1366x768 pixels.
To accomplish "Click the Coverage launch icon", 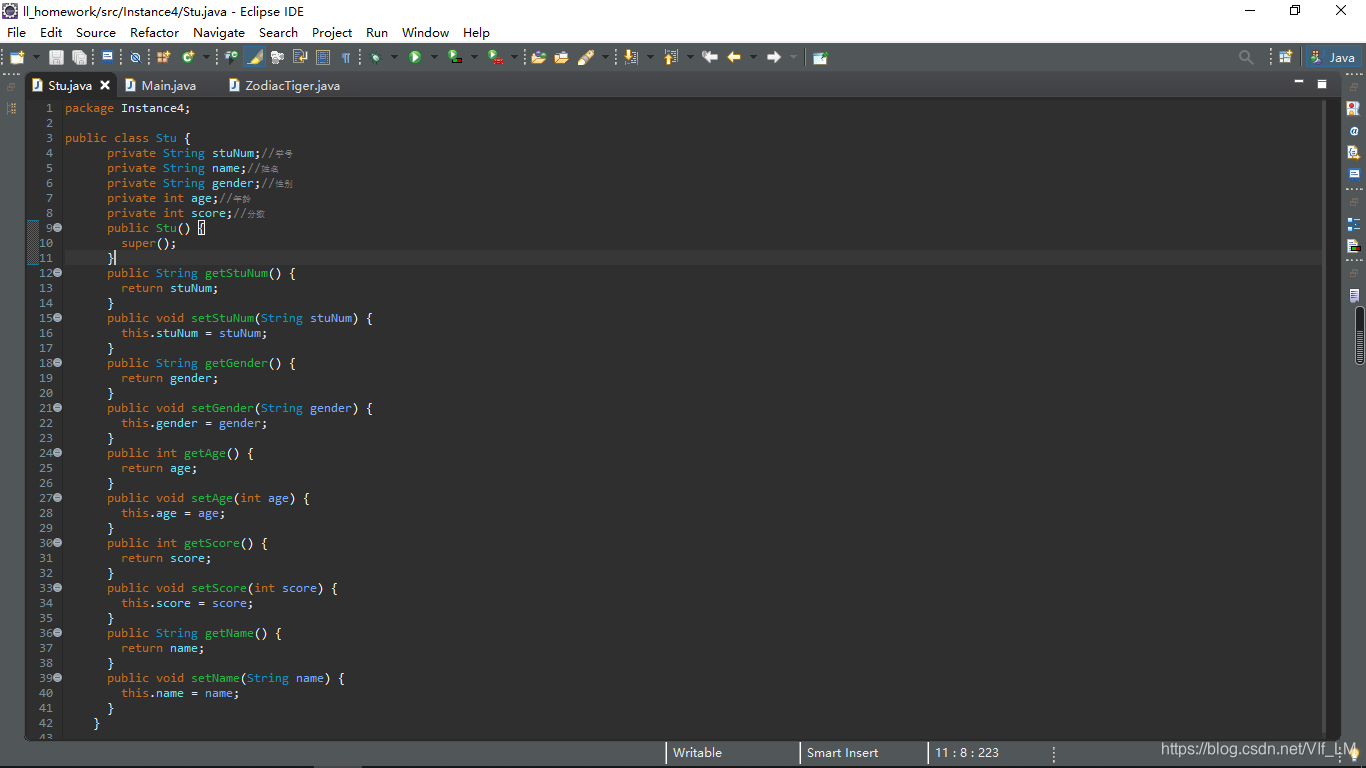I will coord(455,57).
